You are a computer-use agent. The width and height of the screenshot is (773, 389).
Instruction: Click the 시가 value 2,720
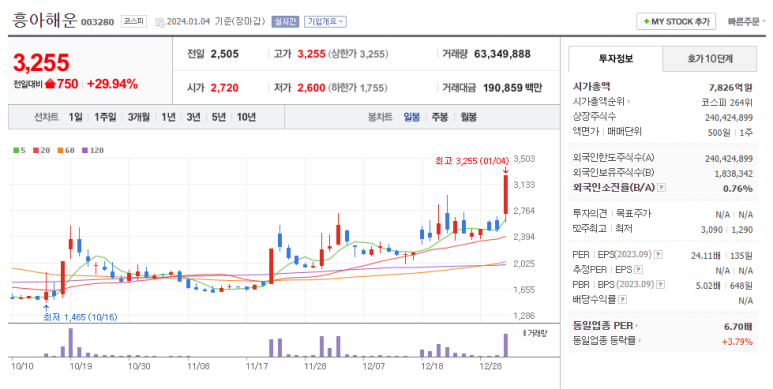pos(225,88)
